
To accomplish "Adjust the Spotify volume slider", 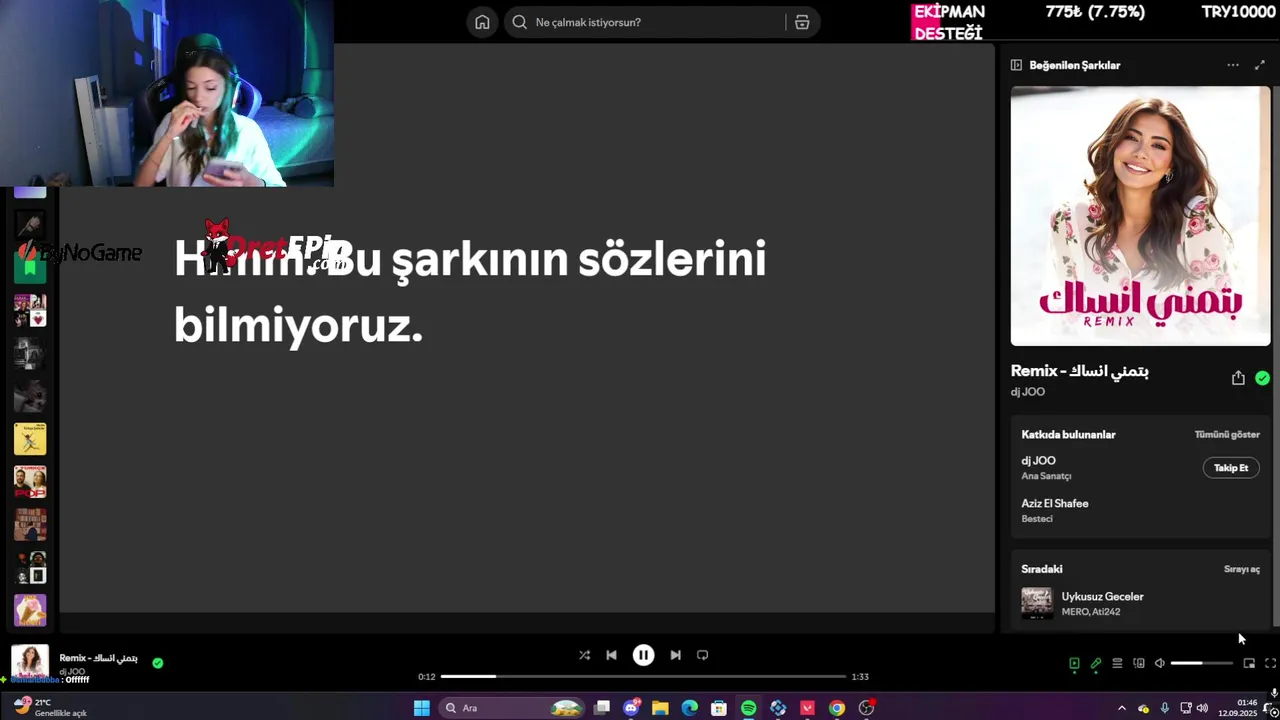I will (x=1202, y=663).
